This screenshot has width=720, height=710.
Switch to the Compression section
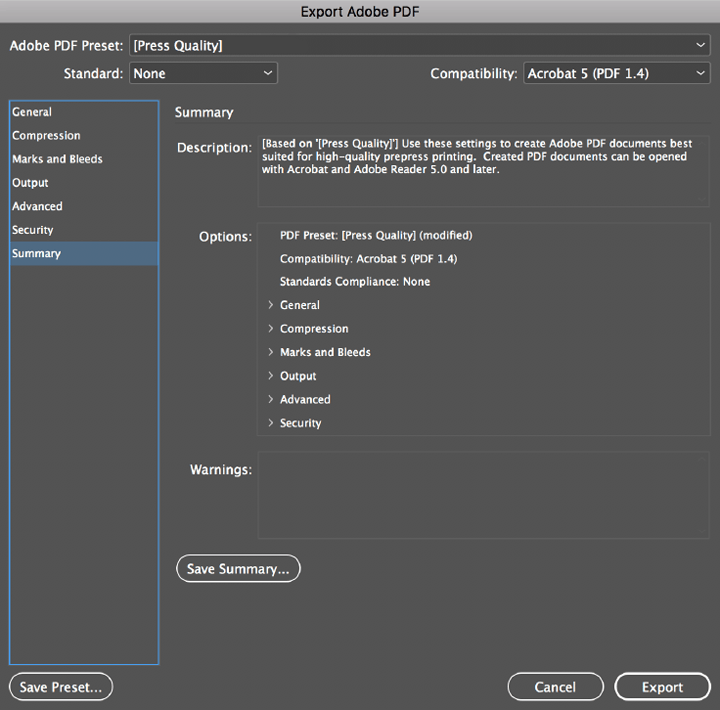tap(46, 136)
